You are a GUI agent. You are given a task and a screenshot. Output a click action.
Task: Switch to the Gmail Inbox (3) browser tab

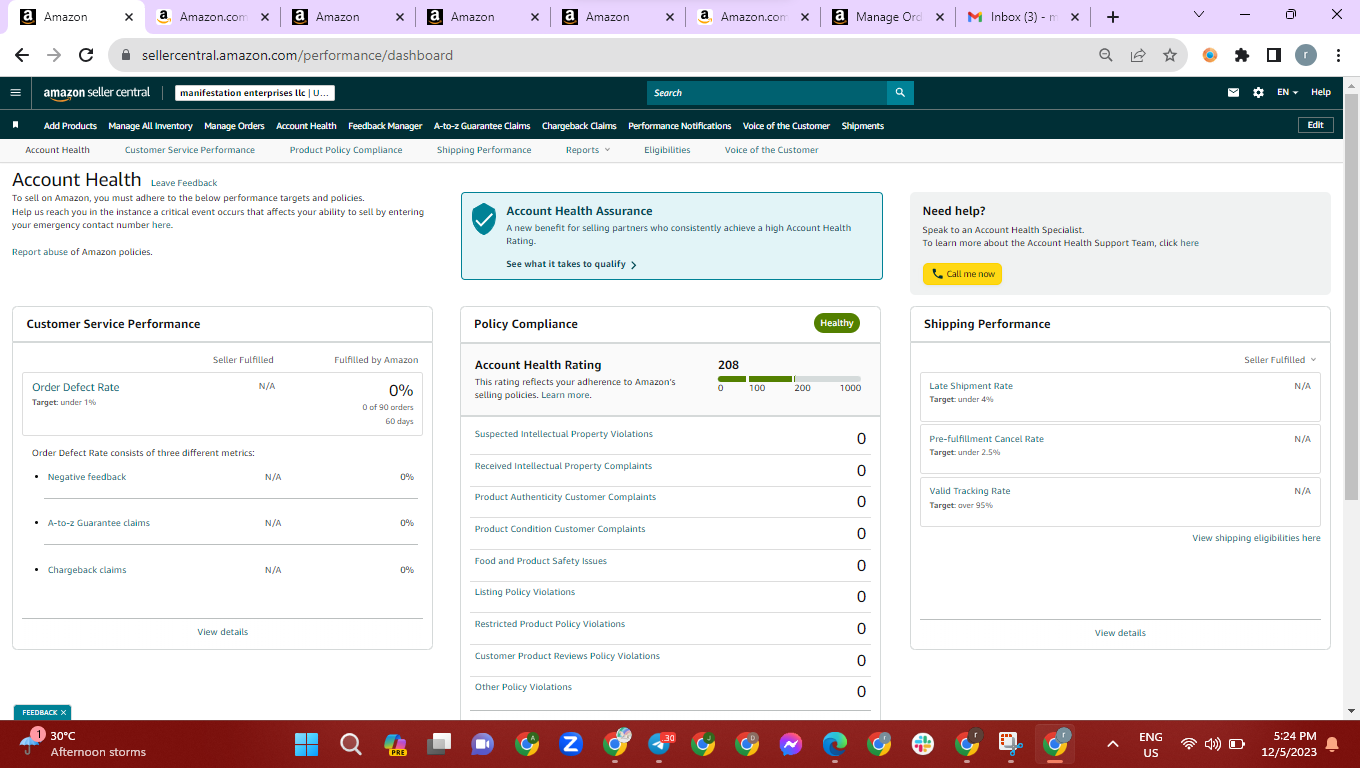click(1023, 17)
